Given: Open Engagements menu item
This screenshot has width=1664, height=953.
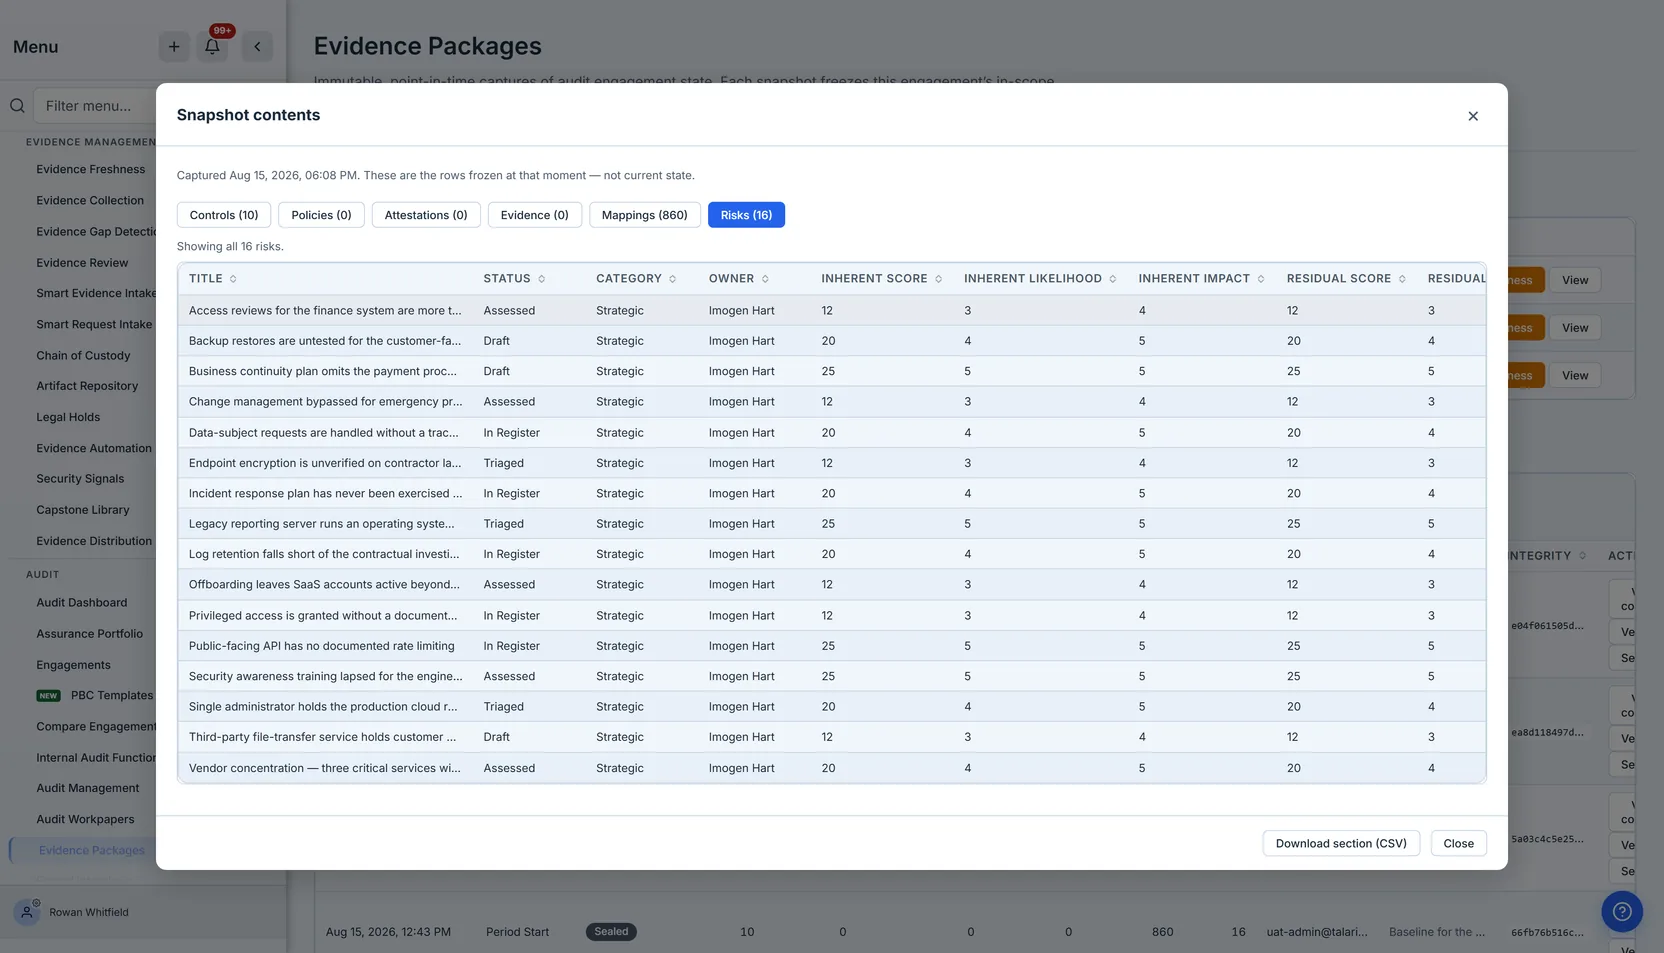Looking at the screenshot, I should 73,665.
